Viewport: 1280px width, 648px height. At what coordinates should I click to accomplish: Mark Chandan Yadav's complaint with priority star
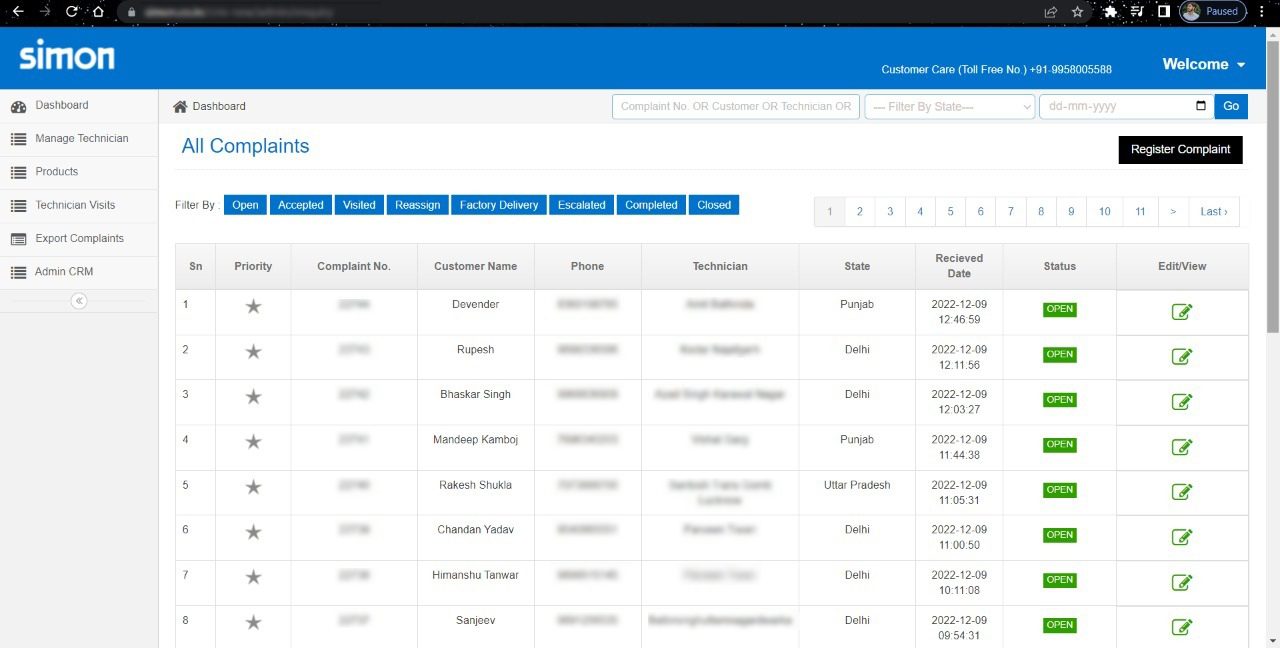pos(253,532)
